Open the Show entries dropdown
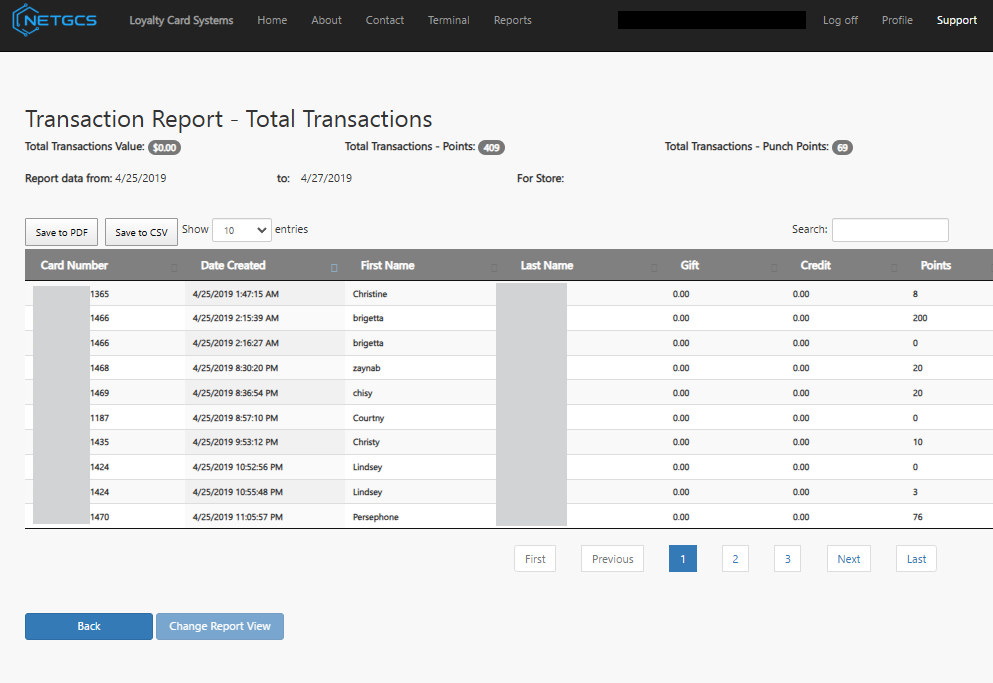Viewport: 993px width, 683px height. [241, 230]
